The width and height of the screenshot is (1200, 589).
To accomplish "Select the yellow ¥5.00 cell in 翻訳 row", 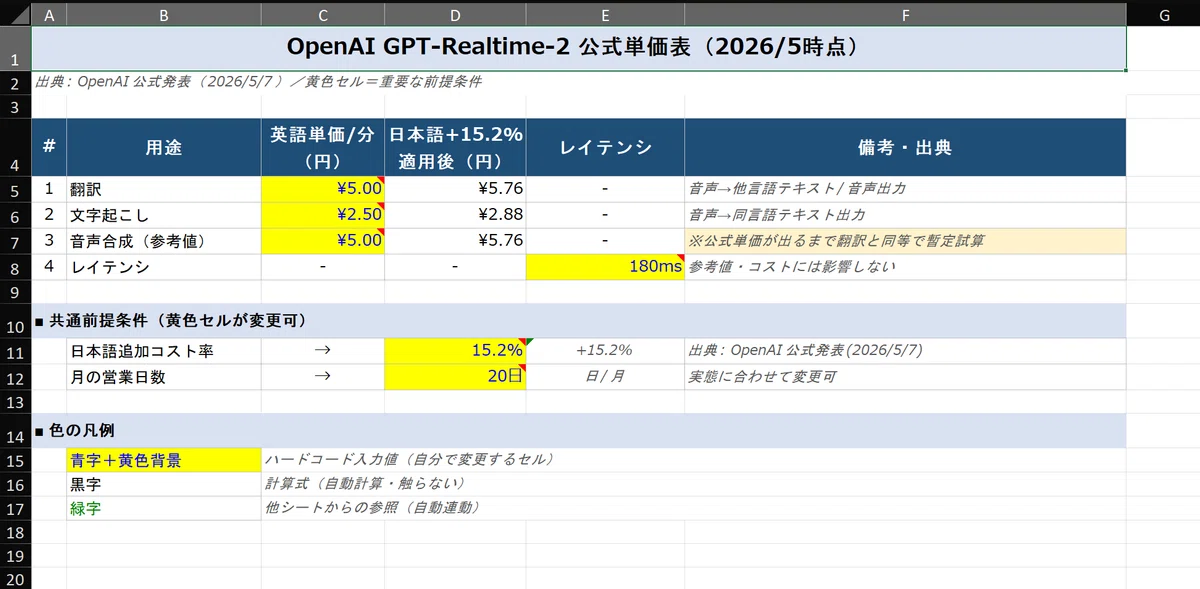I will point(322,189).
